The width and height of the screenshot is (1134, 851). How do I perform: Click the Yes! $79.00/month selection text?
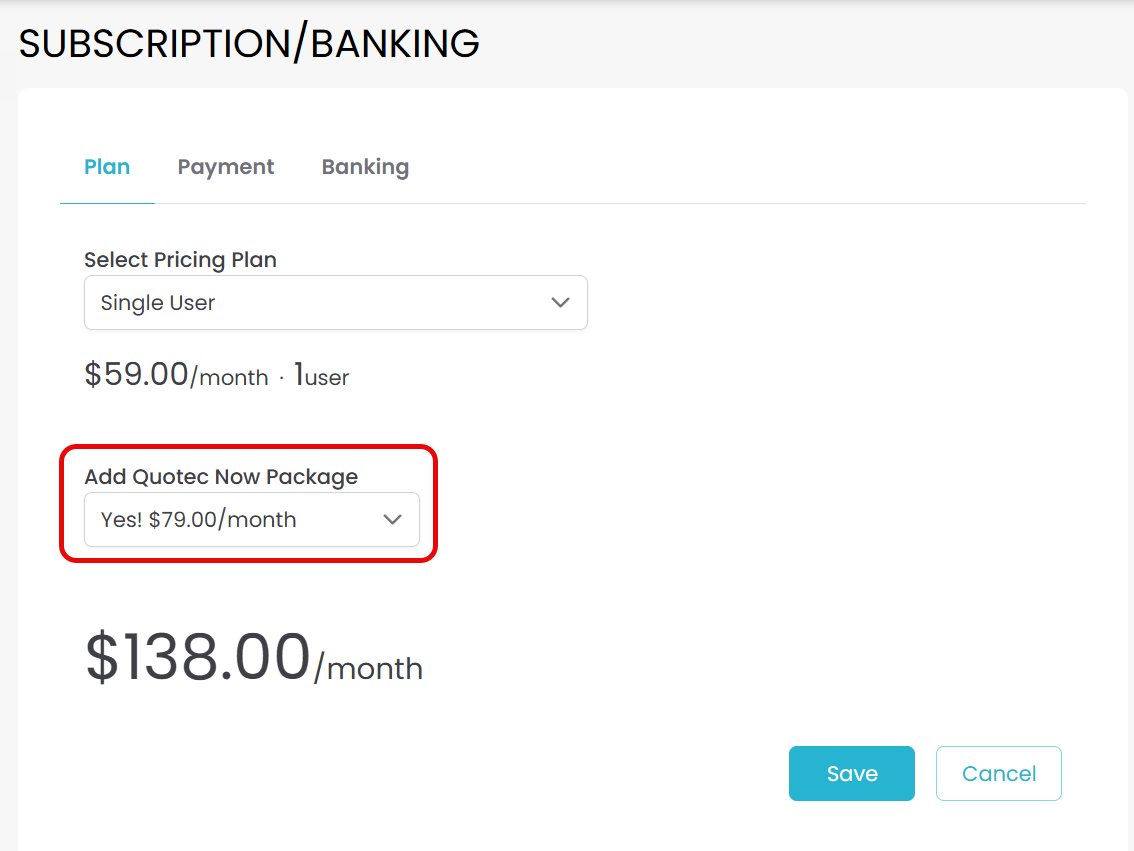[199, 520]
